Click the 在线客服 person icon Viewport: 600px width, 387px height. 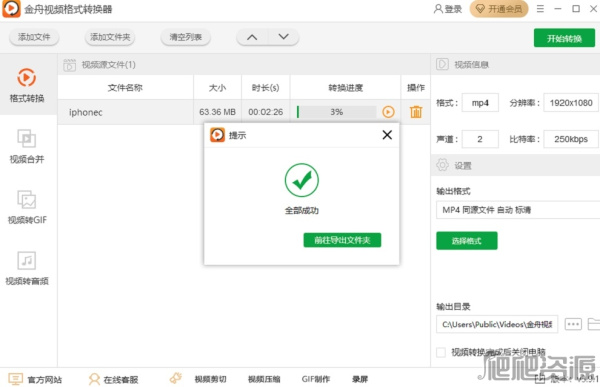pos(94,379)
